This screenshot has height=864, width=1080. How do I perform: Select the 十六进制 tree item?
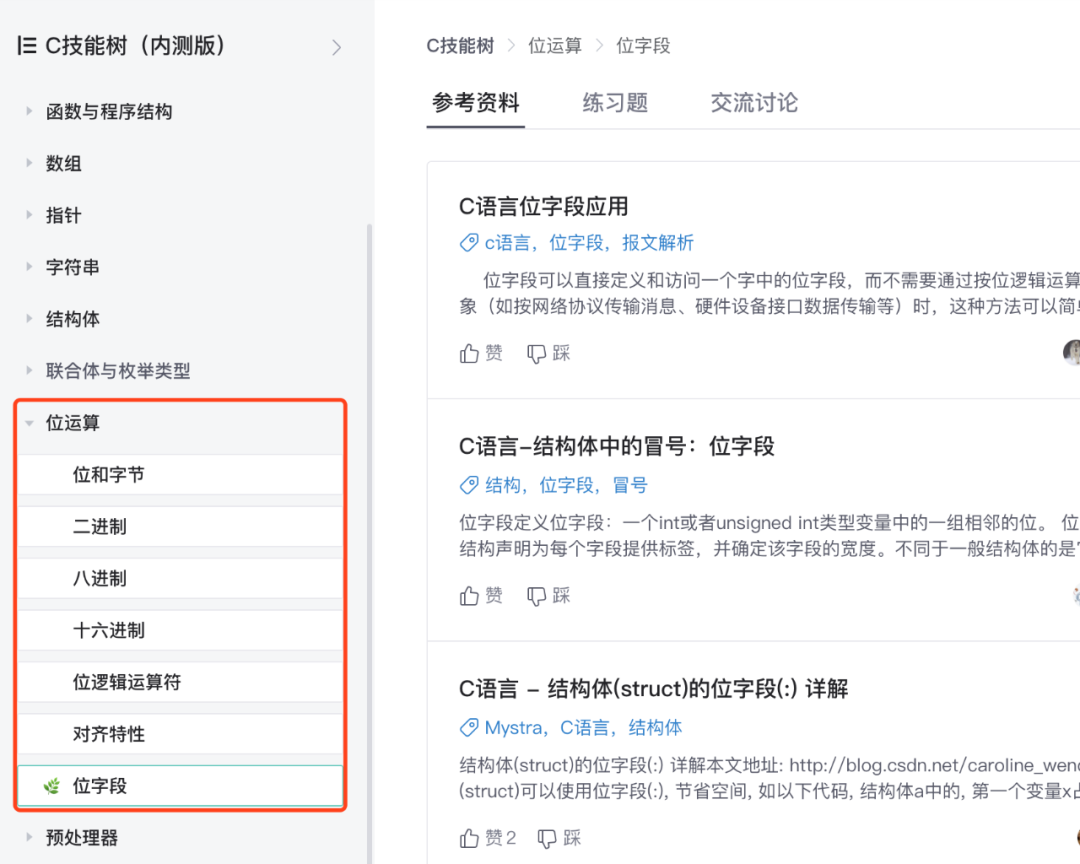(x=109, y=631)
